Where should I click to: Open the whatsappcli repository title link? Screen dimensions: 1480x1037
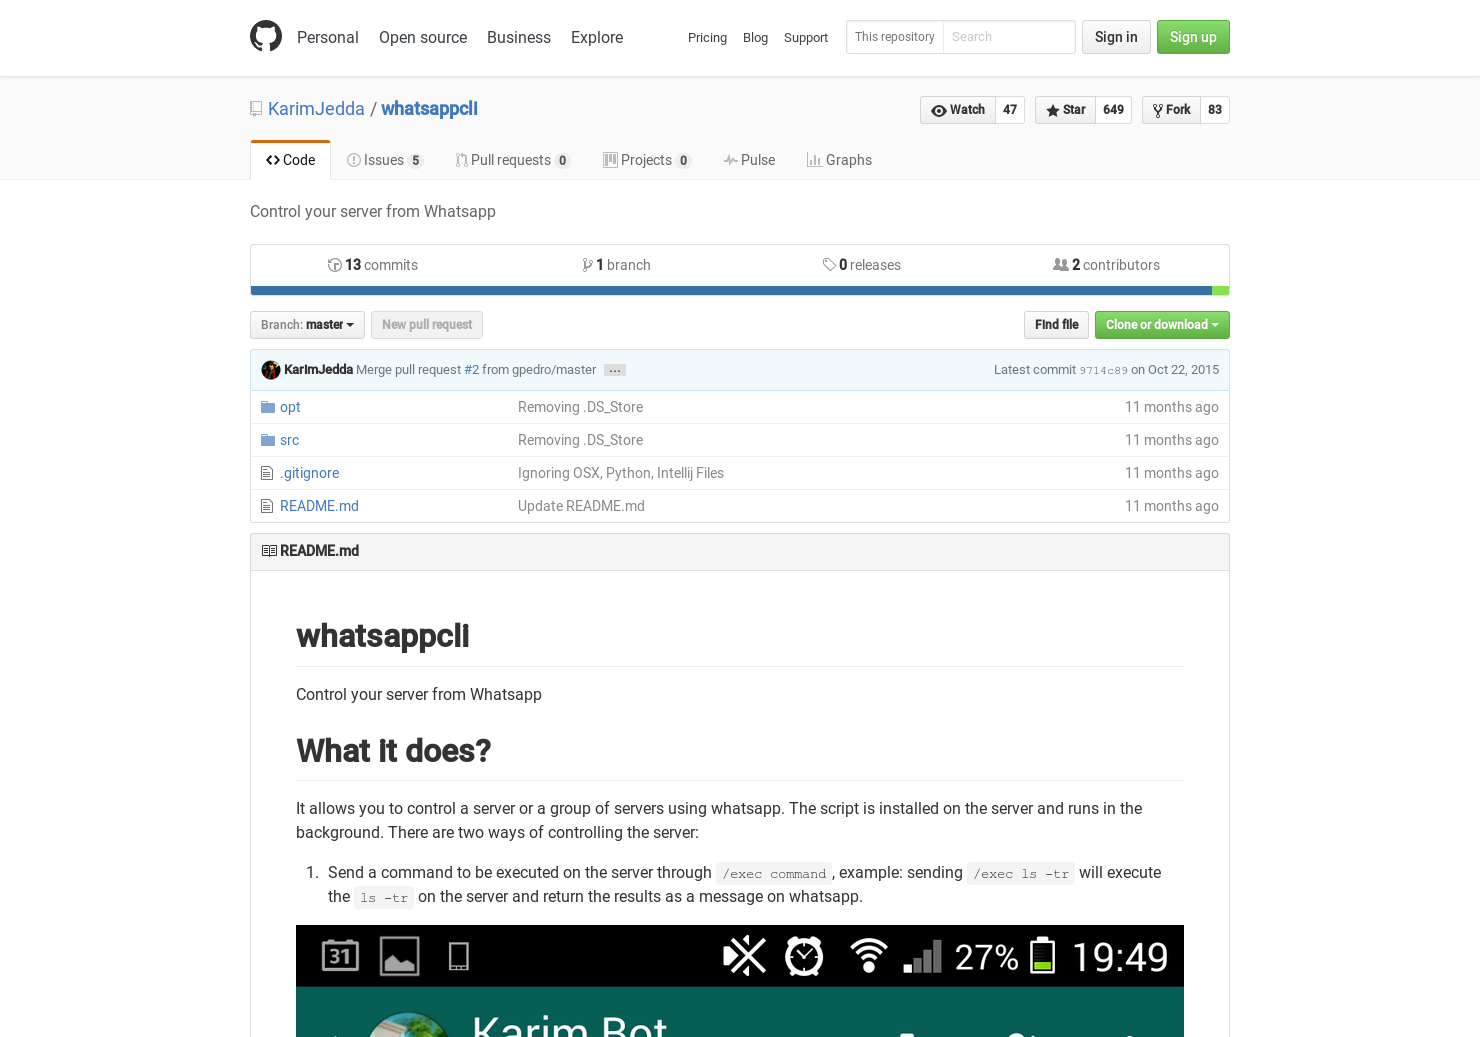(x=429, y=109)
